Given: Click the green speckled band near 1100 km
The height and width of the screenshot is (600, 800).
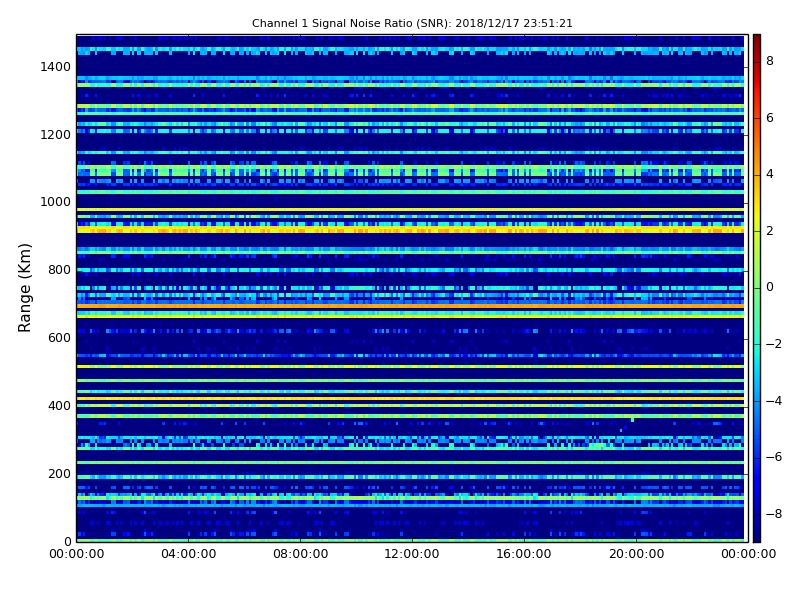Looking at the screenshot, I should point(410,170).
